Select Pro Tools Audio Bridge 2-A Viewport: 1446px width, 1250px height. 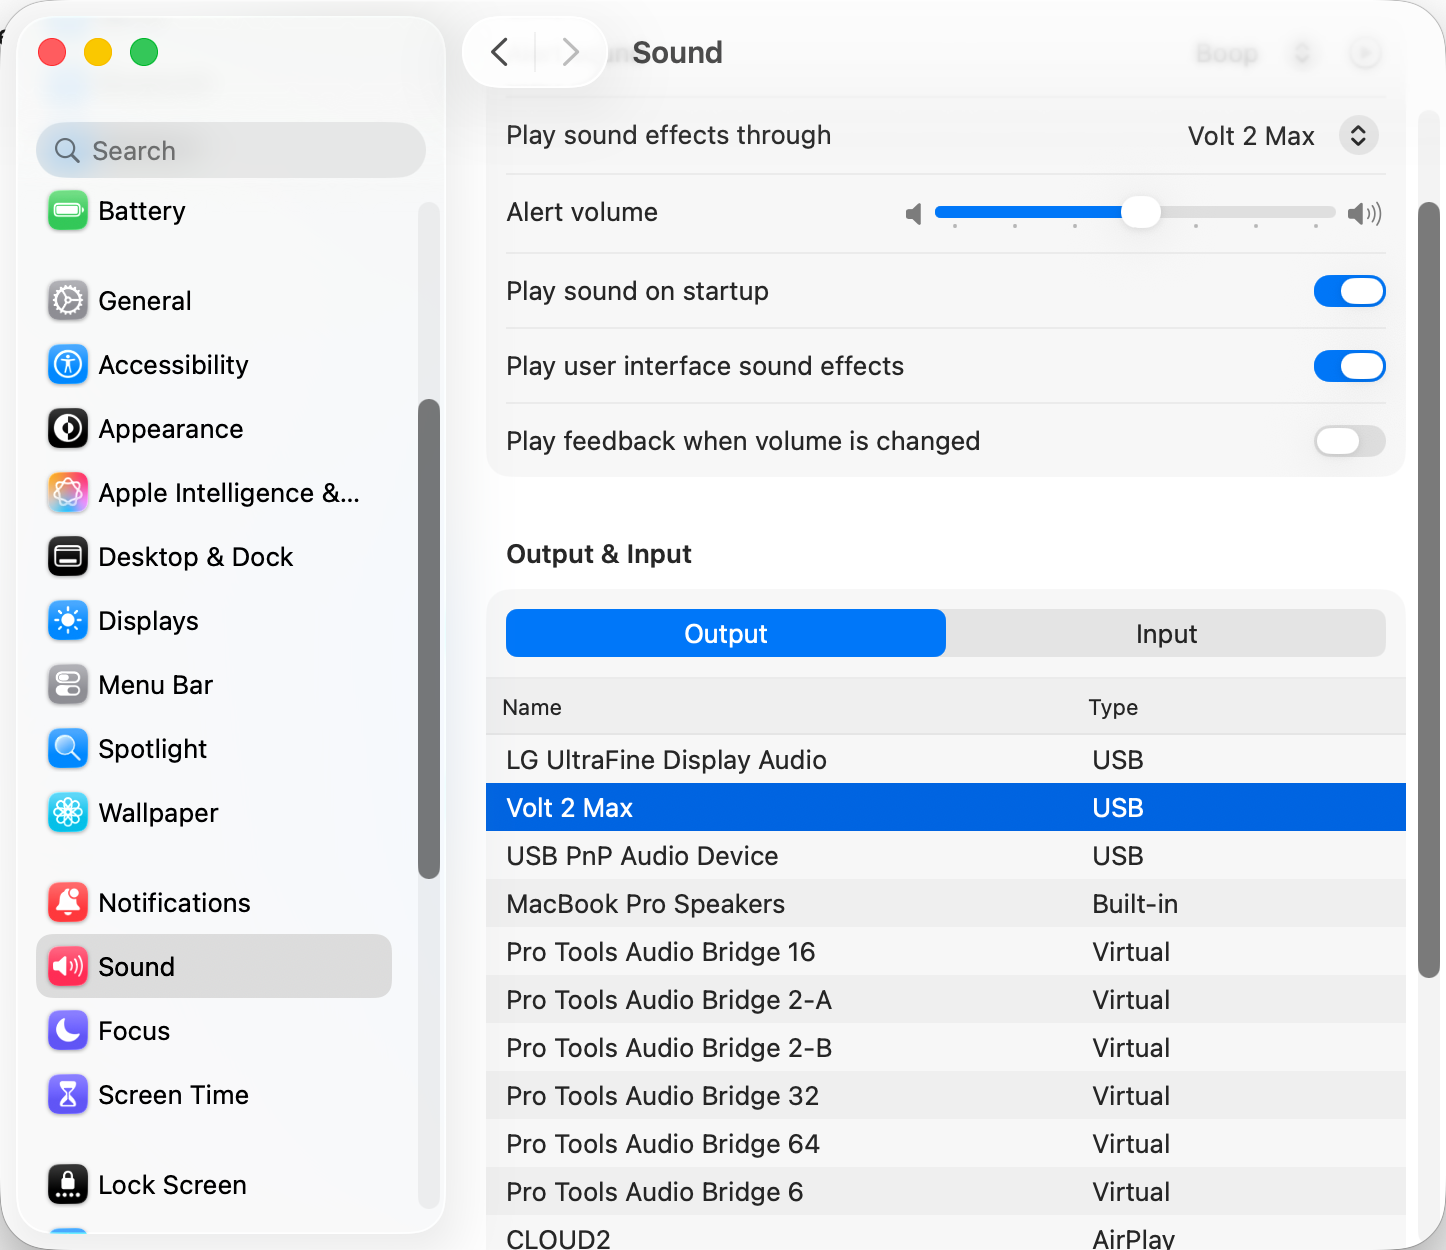pyautogui.click(x=946, y=999)
